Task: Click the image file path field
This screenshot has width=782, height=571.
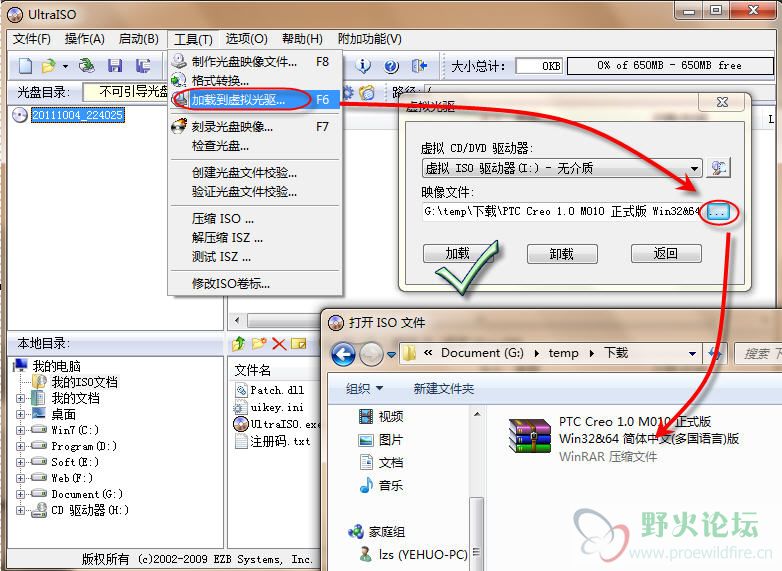Action: 563,211
